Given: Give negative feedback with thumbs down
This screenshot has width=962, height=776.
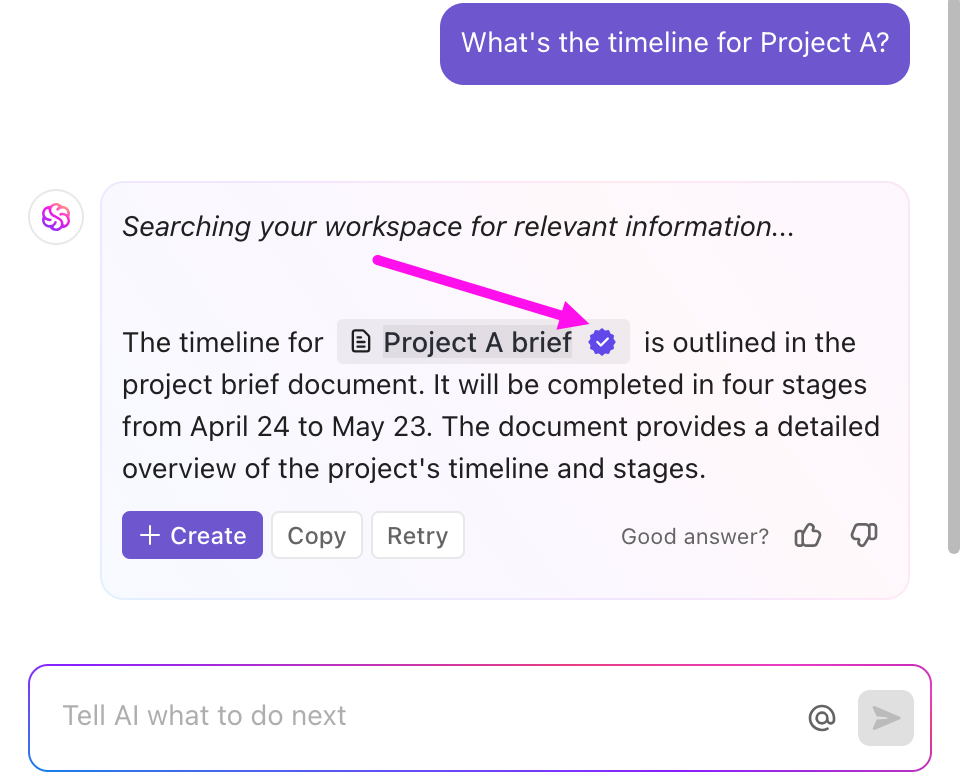Looking at the screenshot, I should [863, 535].
